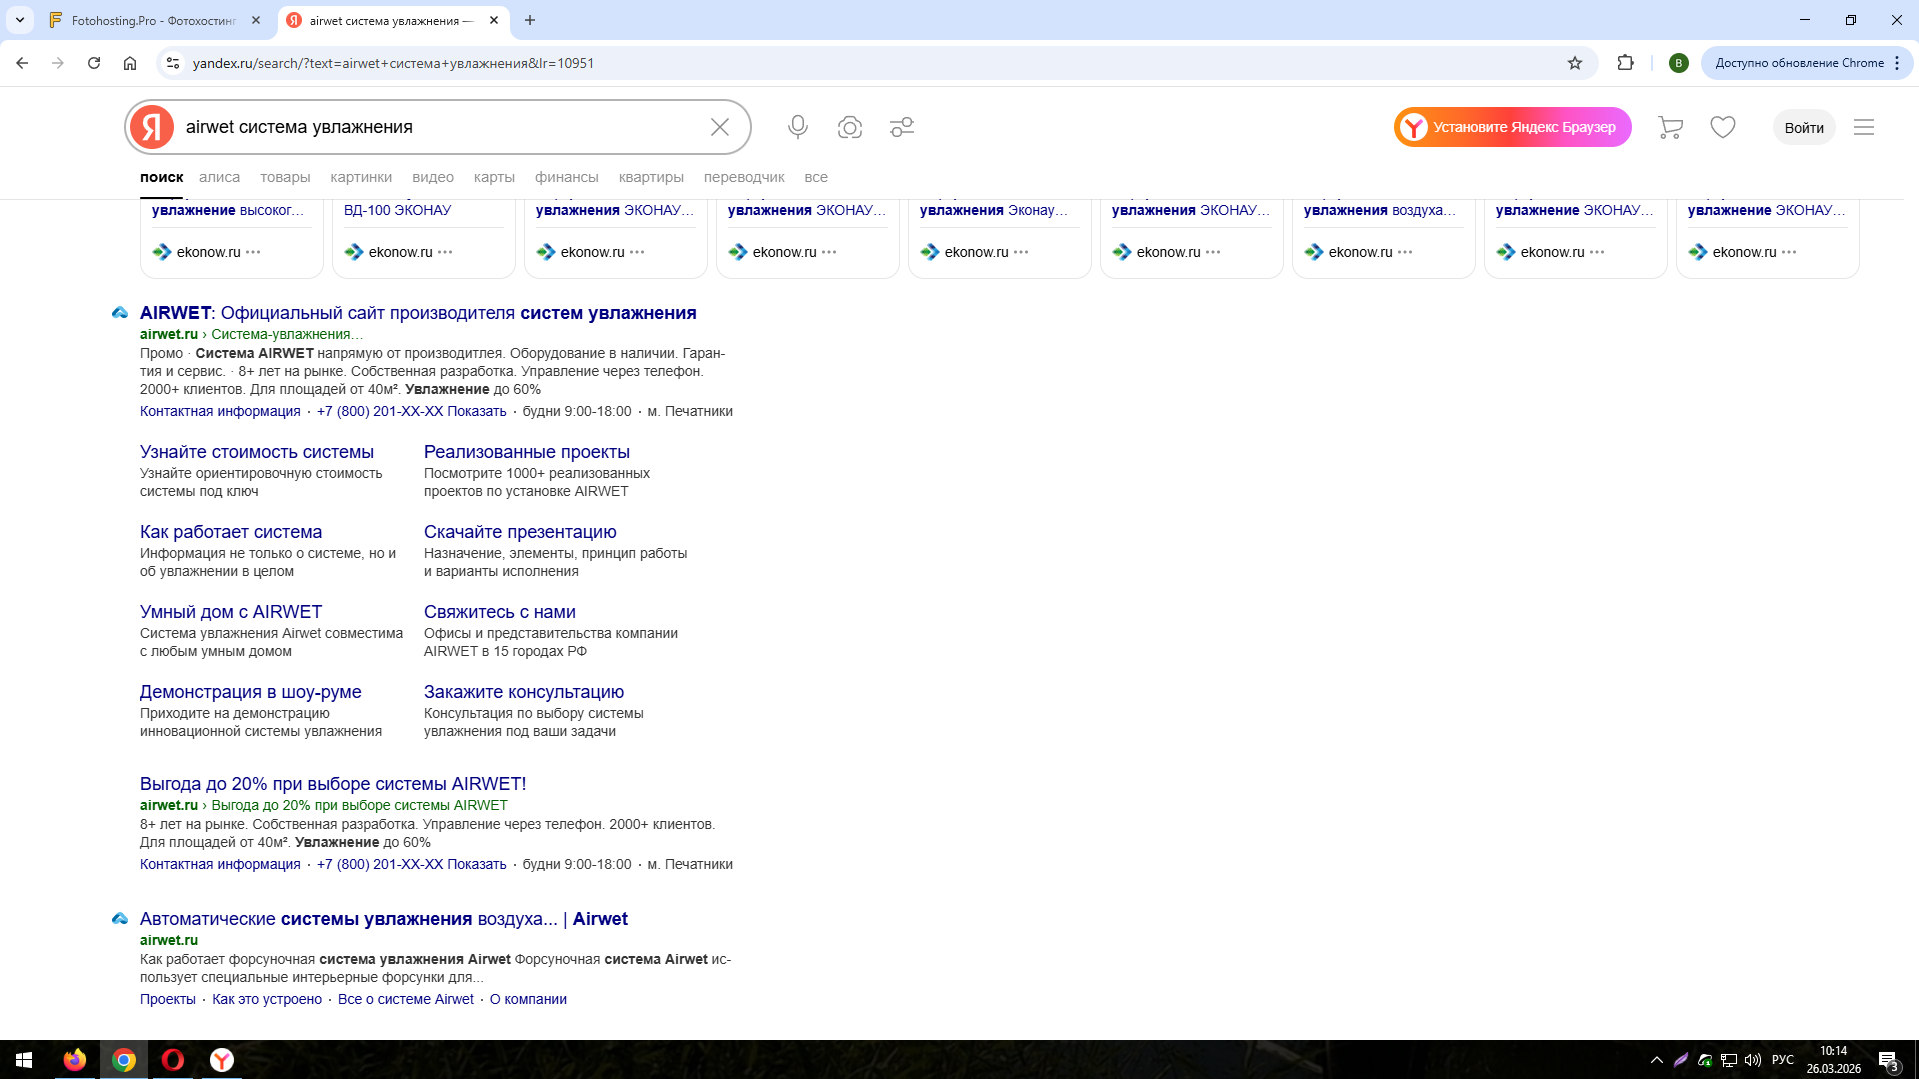Open the «Проекты» sitelink
Screen dimensions: 1919x1079
168,999
